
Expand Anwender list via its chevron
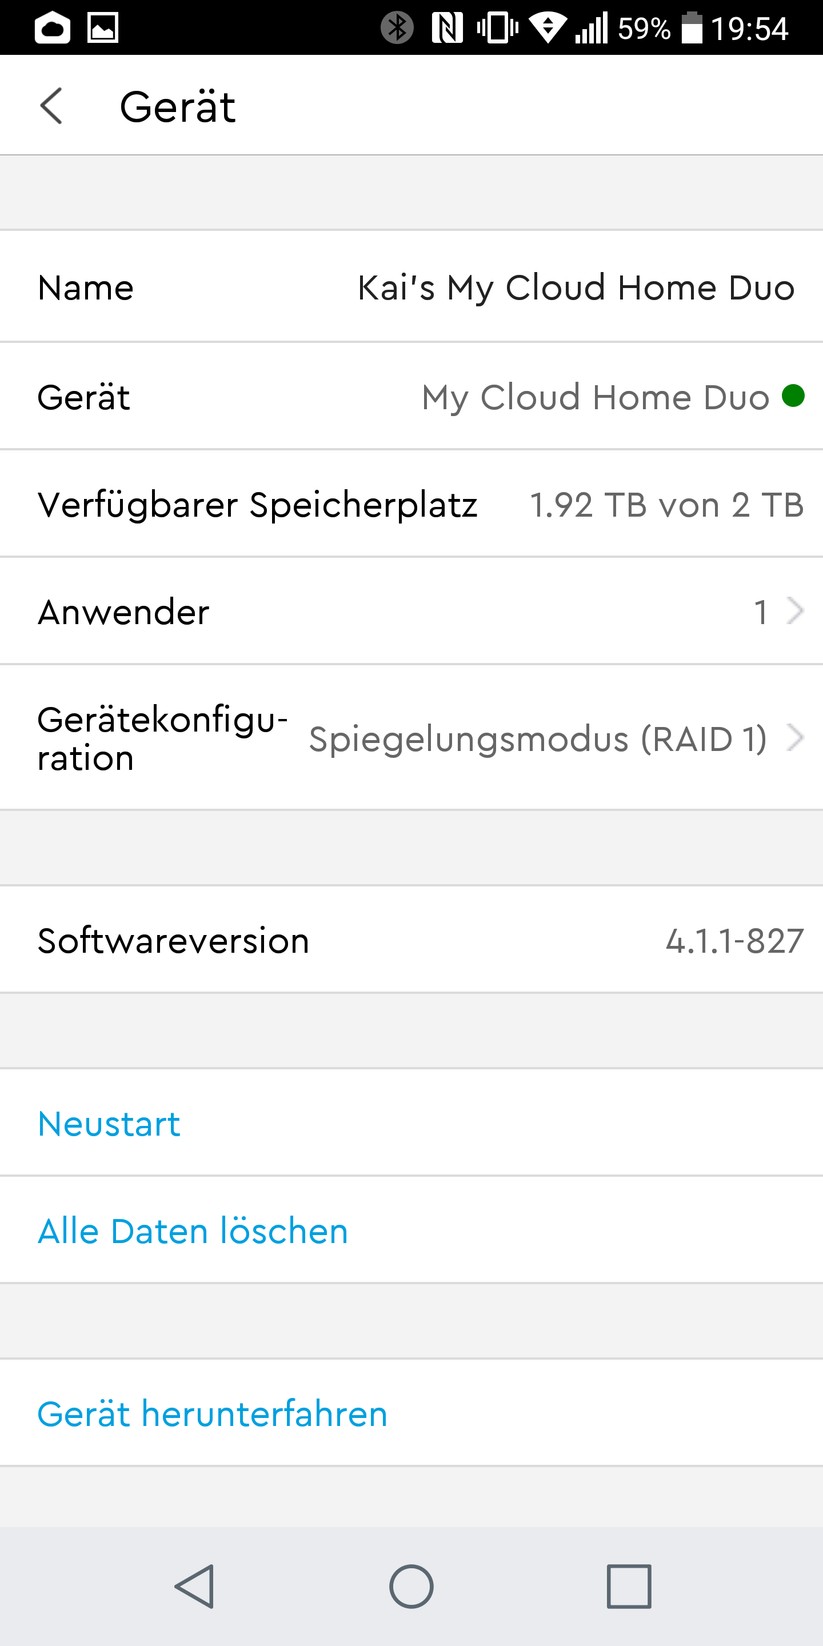pyautogui.click(x=795, y=610)
